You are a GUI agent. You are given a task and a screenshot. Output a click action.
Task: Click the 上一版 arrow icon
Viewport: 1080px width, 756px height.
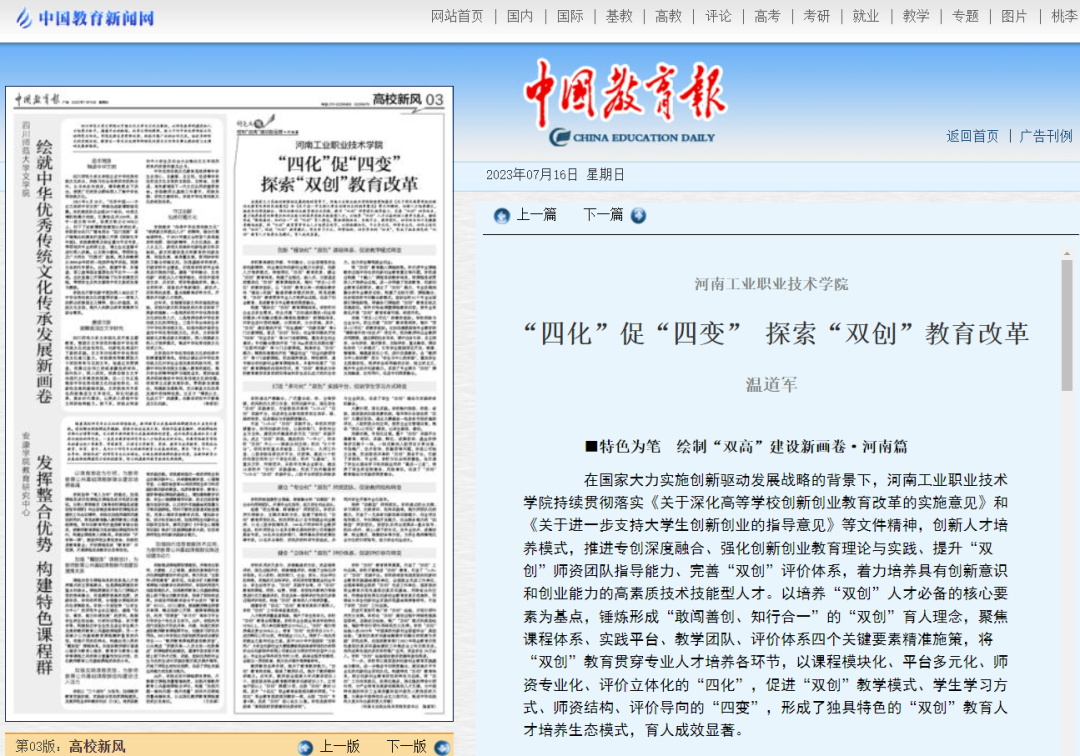pyautogui.click(x=305, y=747)
